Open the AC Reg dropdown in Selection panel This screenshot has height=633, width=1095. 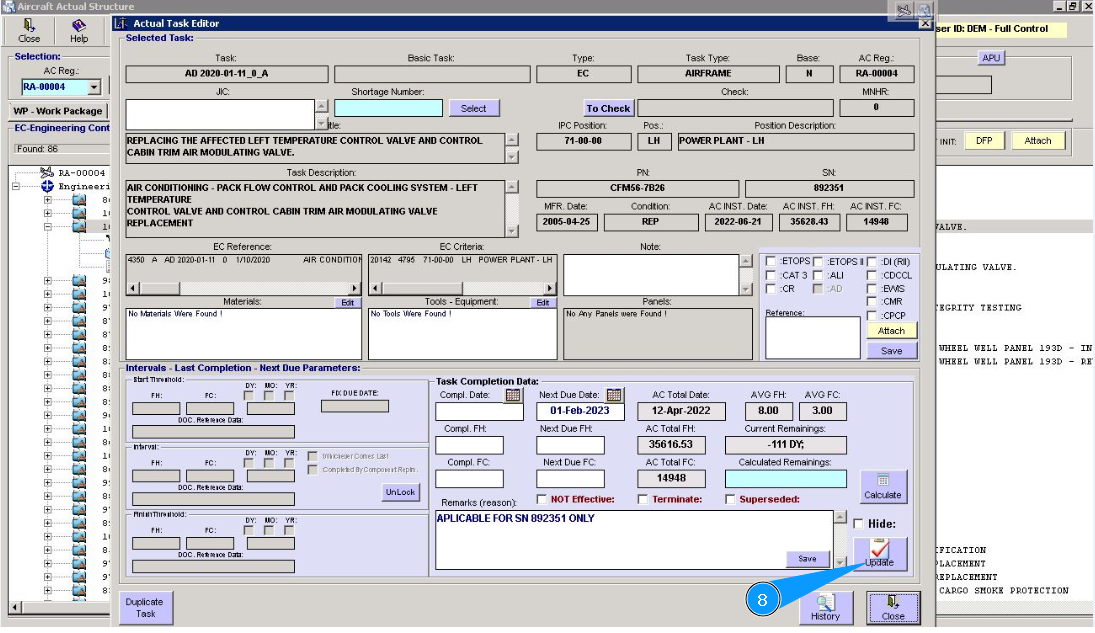click(94, 87)
